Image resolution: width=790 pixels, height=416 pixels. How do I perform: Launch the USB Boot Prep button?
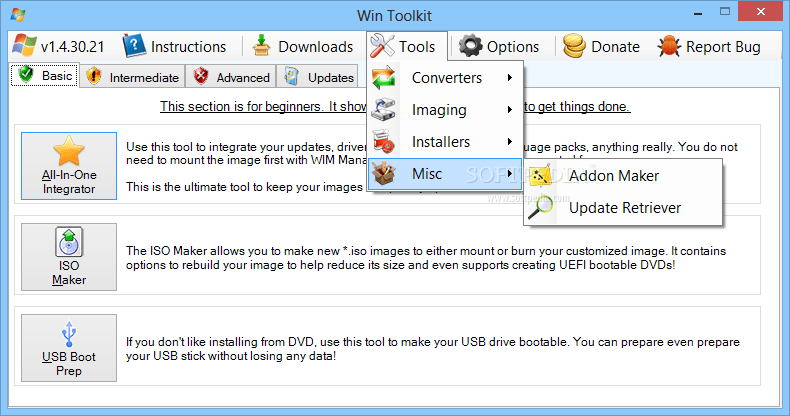point(69,348)
